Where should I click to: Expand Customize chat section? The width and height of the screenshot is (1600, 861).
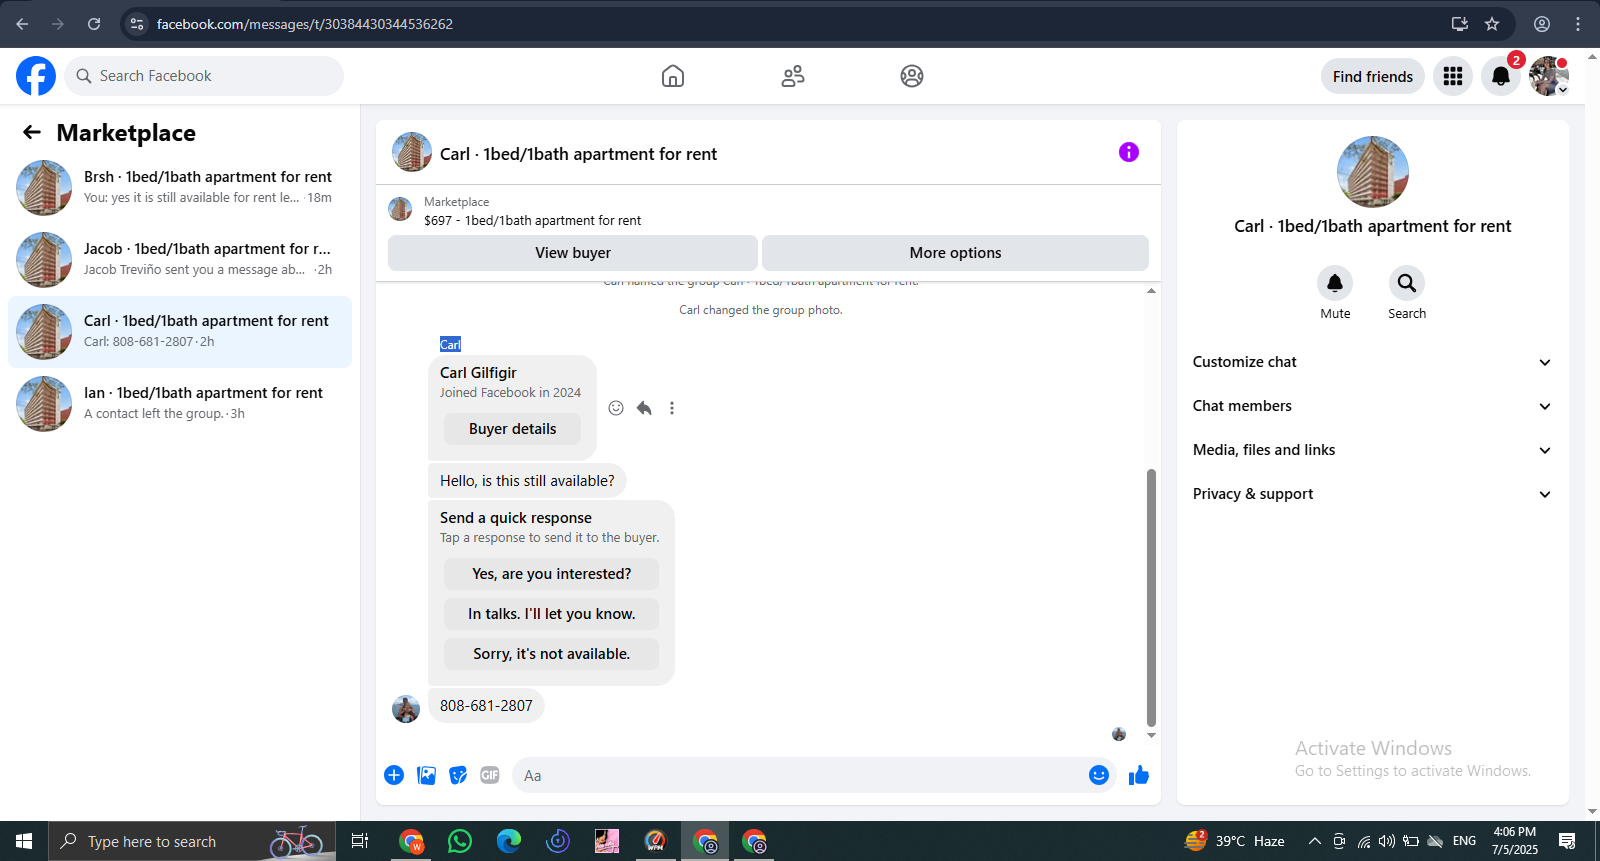[1372, 362]
